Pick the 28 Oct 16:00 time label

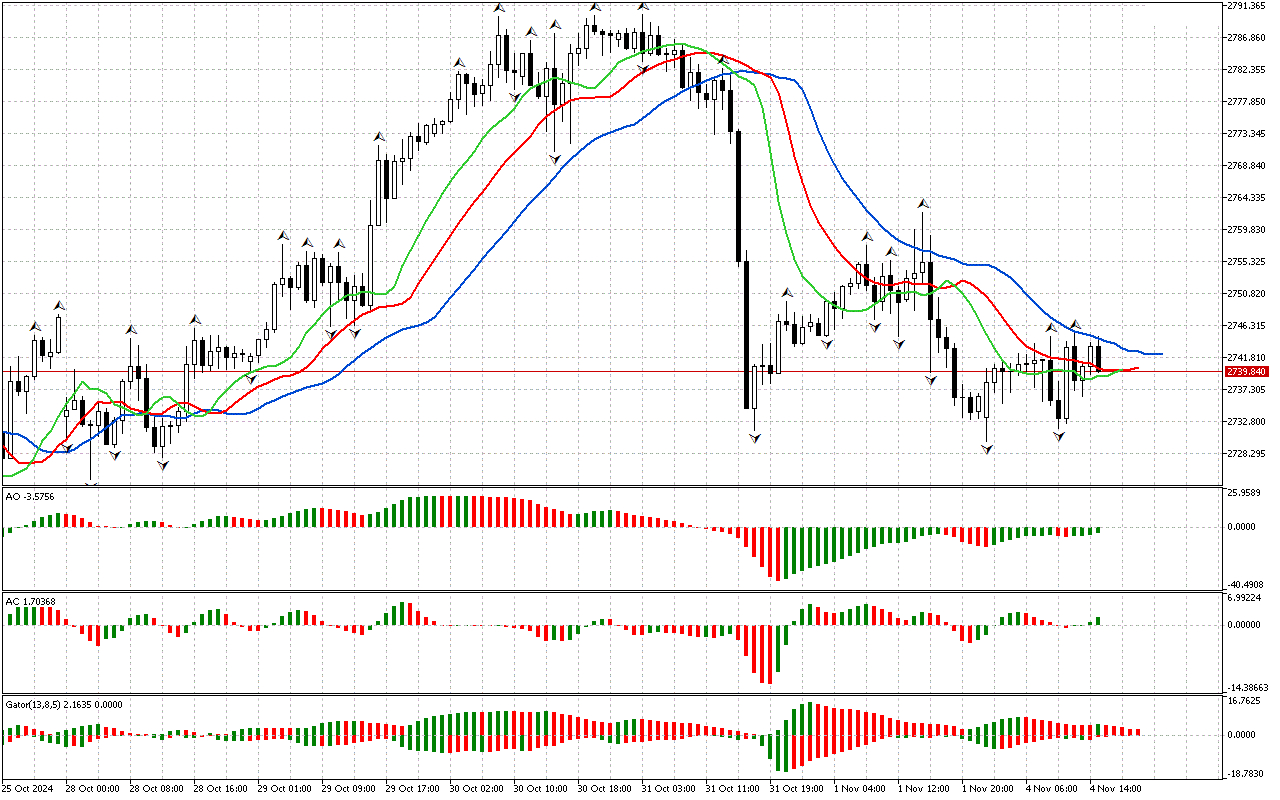[221, 789]
